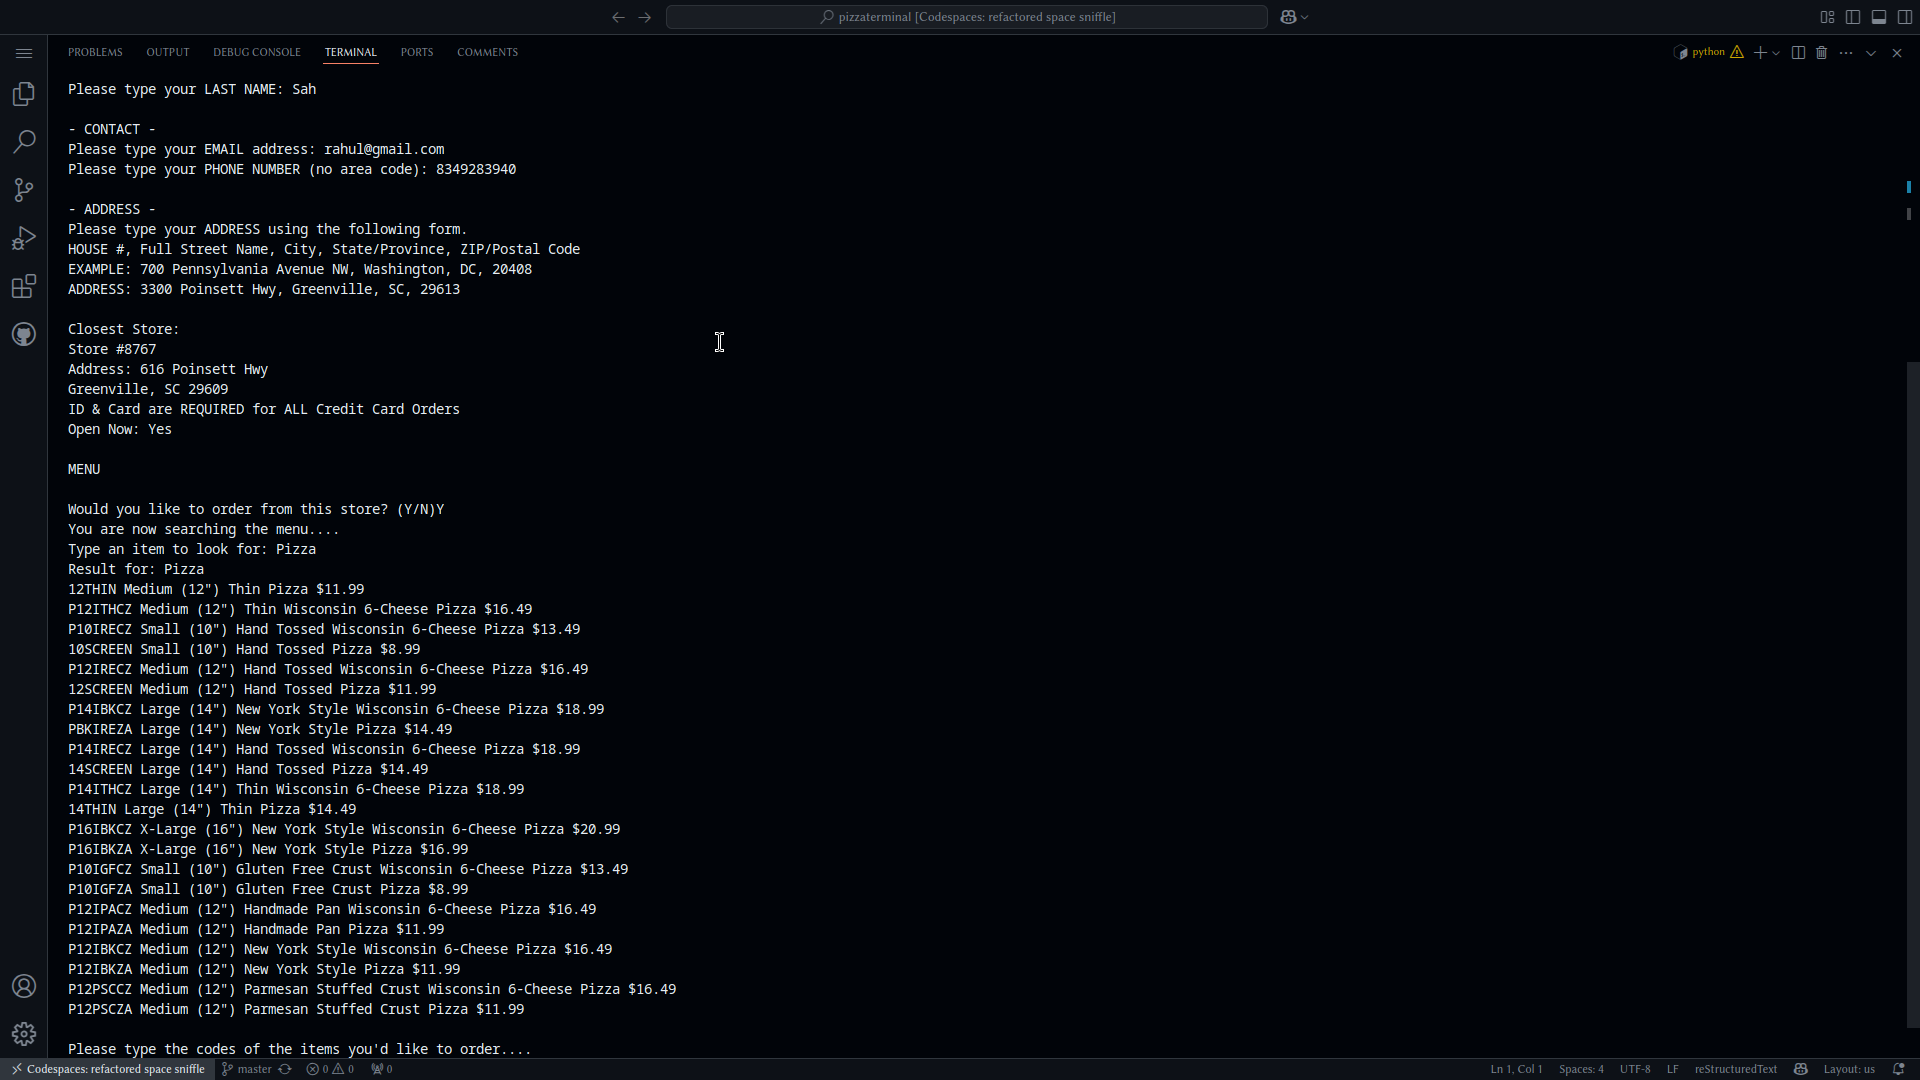Open Source Control view
This screenshot has width=1920, height=1080.
(24, 190)
